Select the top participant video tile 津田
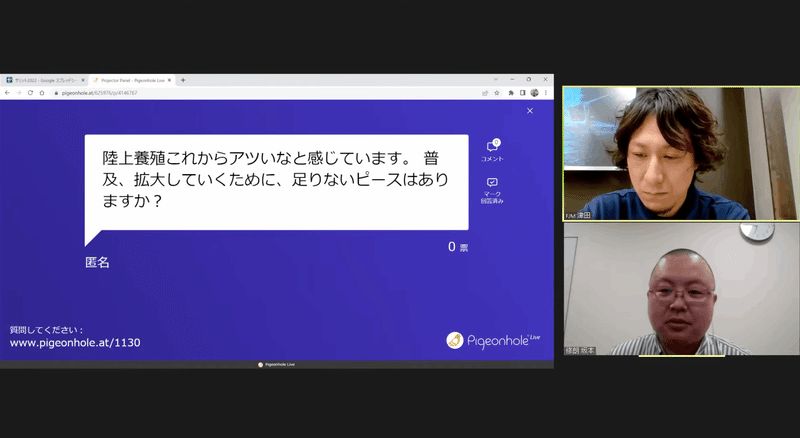This screenshot has width=800, height=438. click(681, 154)
